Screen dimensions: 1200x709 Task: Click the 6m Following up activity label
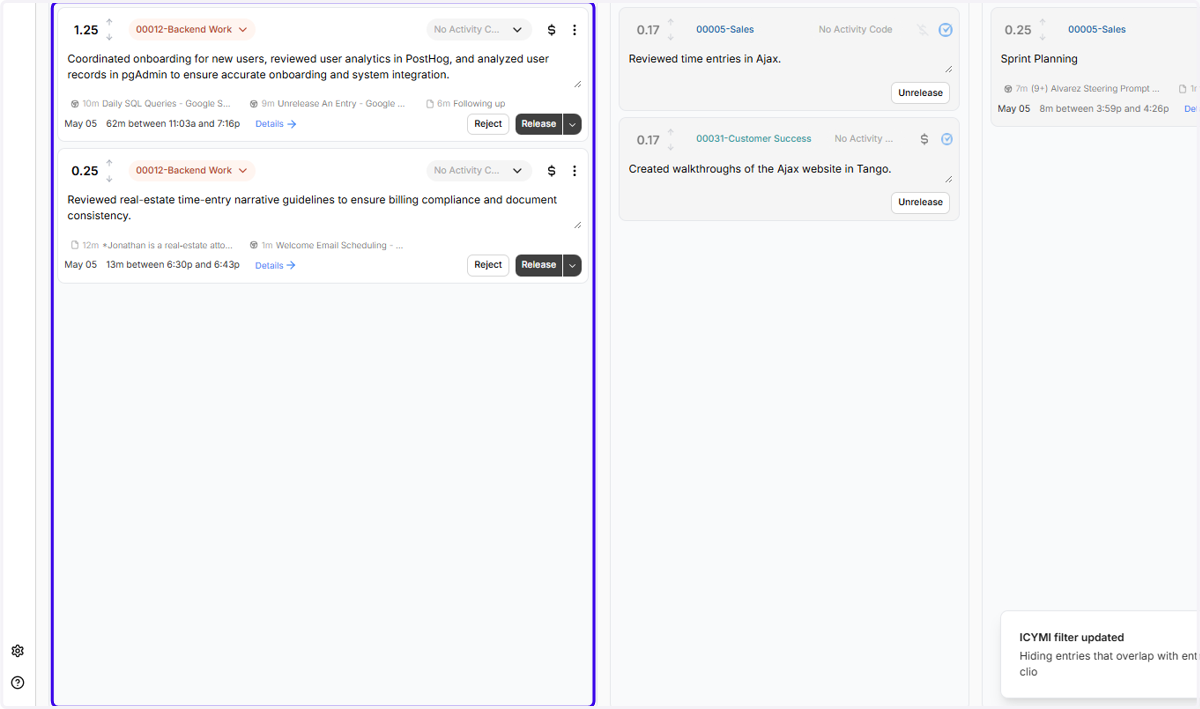(x=471, y=104)
